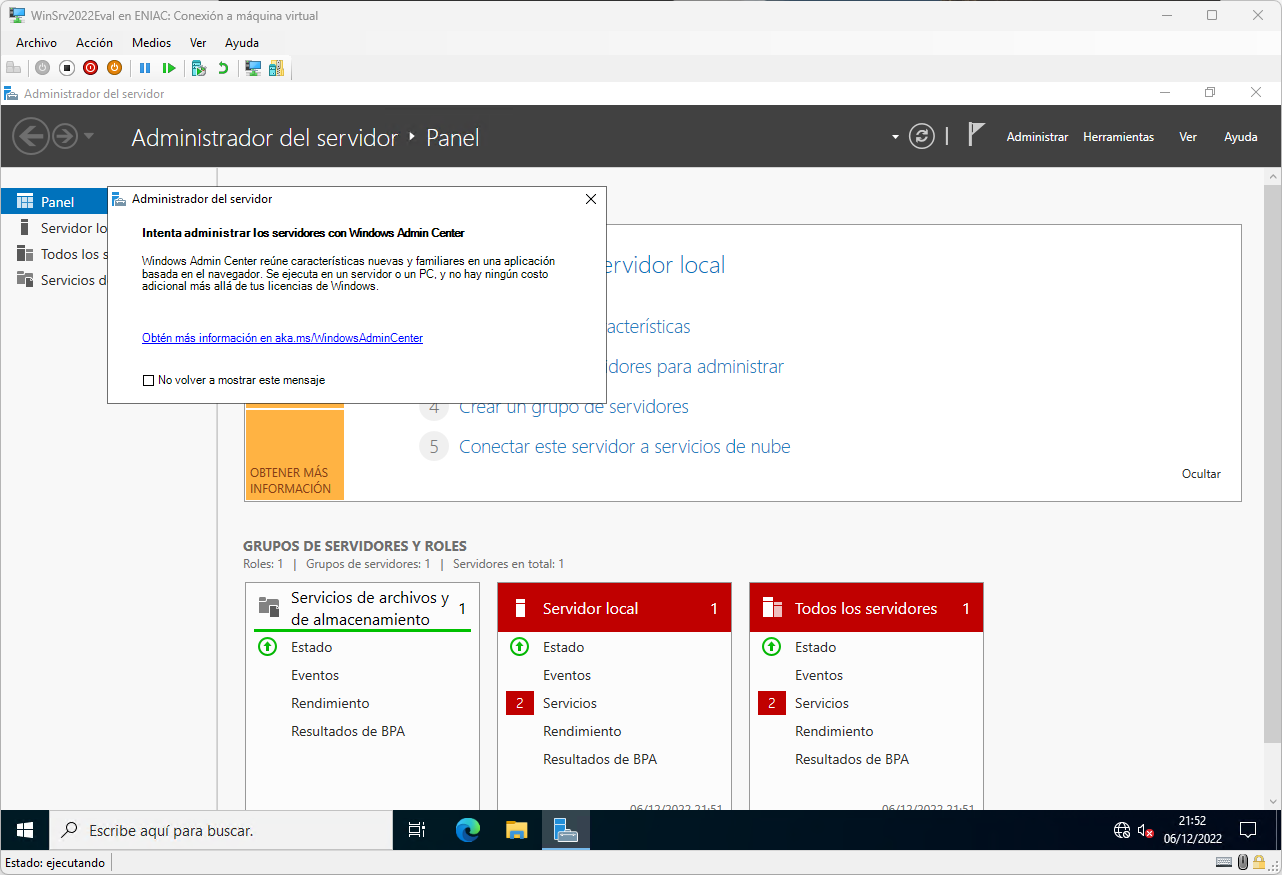The height and width of the screenshot is (875, 1282).
Task: Open the Action Center notification icon
Action: click(x=1248, y=830)
